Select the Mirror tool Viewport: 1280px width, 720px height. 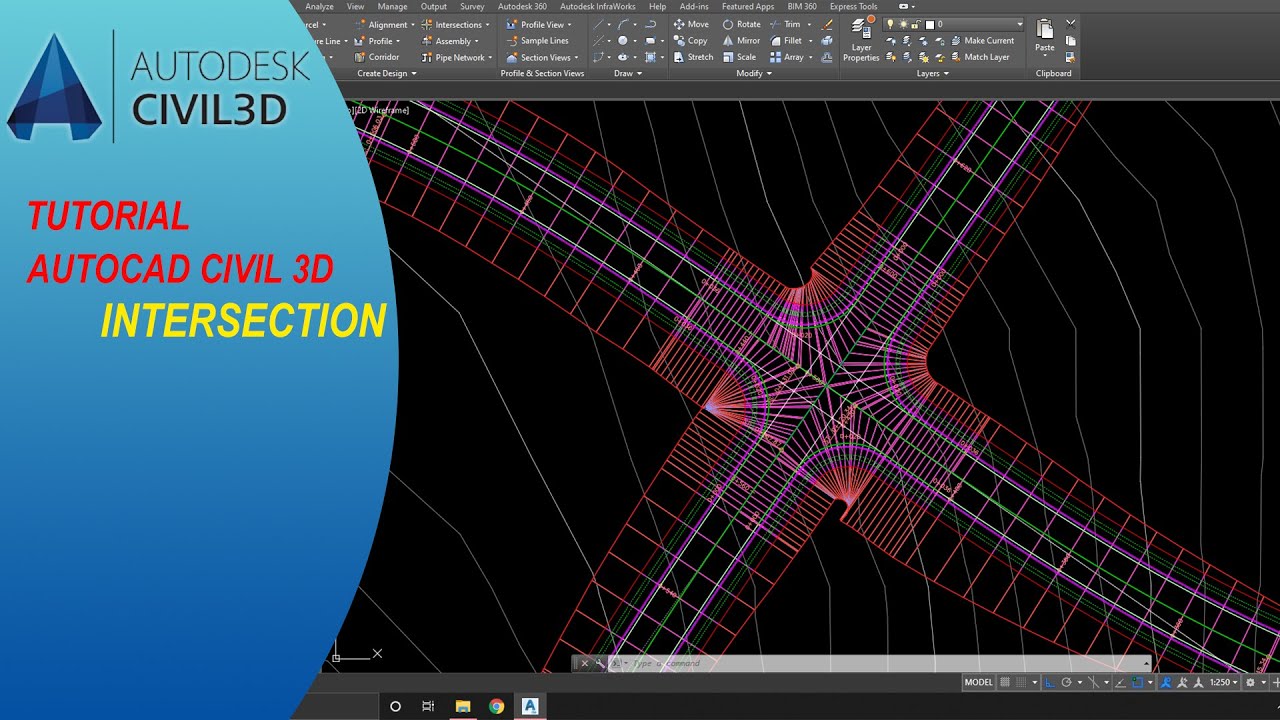741,41
